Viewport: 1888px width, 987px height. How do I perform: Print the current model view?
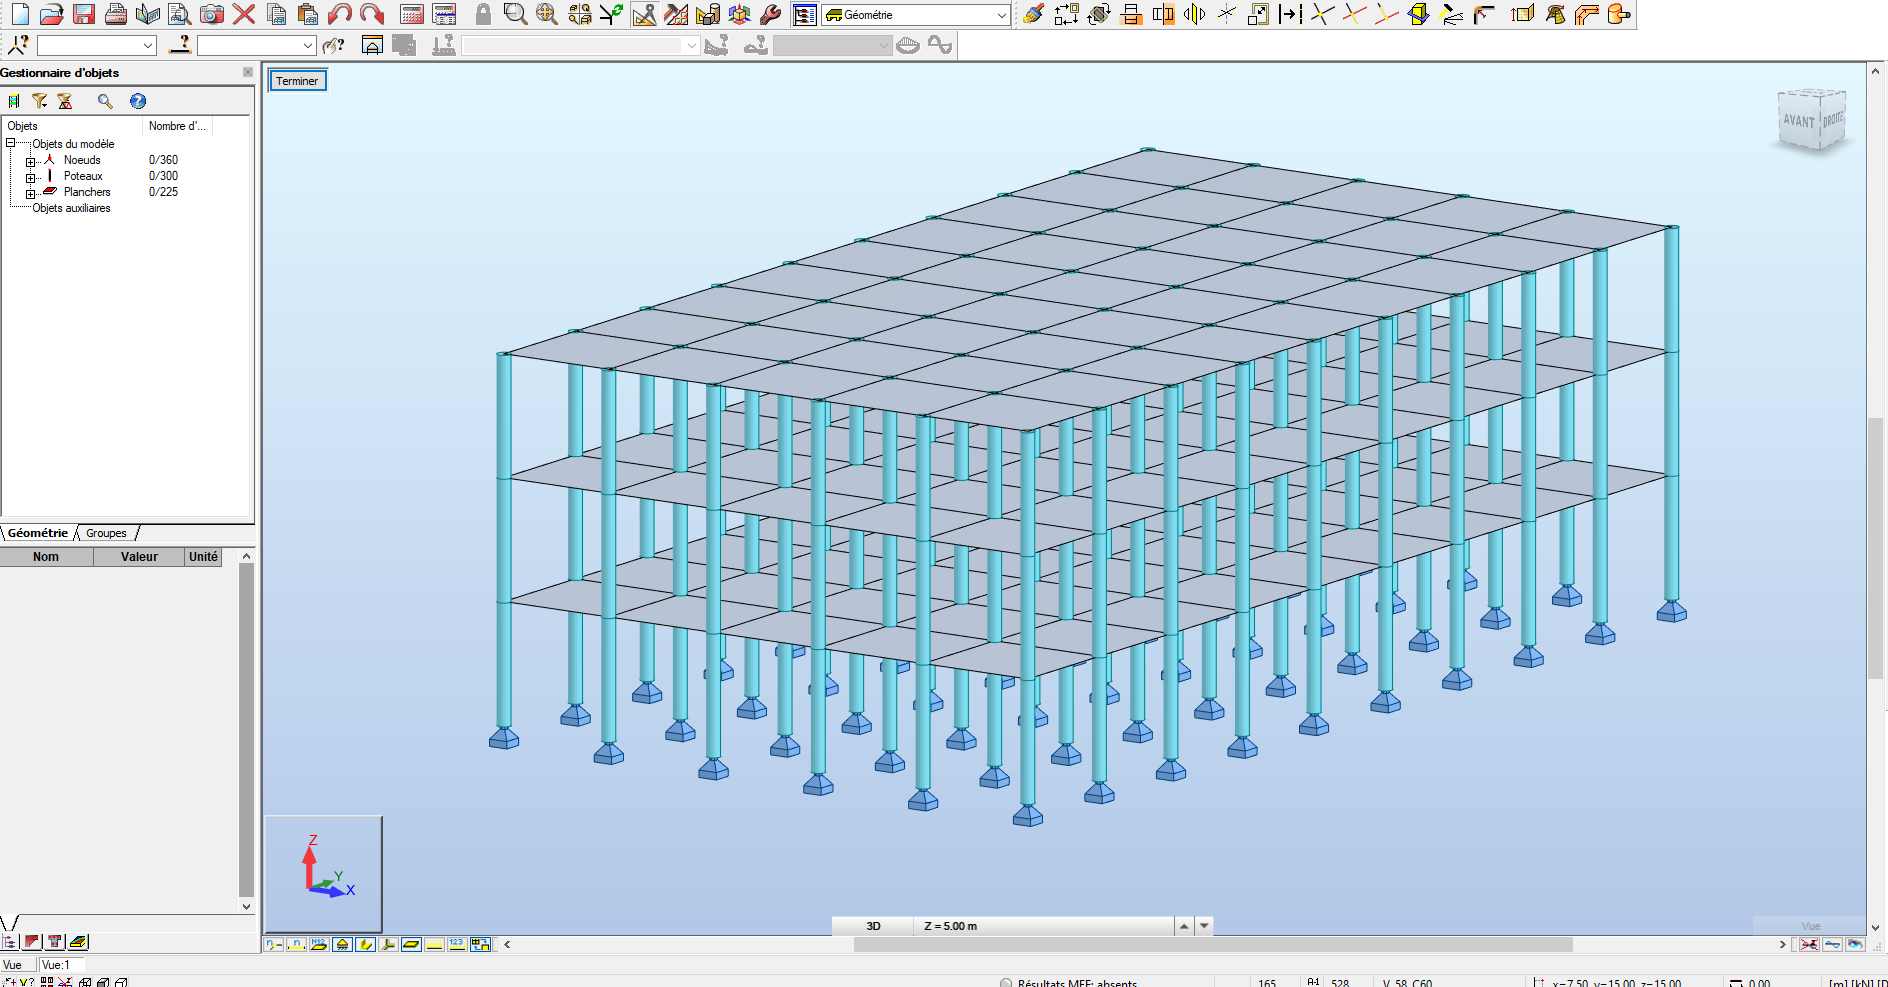coord(117,14)
